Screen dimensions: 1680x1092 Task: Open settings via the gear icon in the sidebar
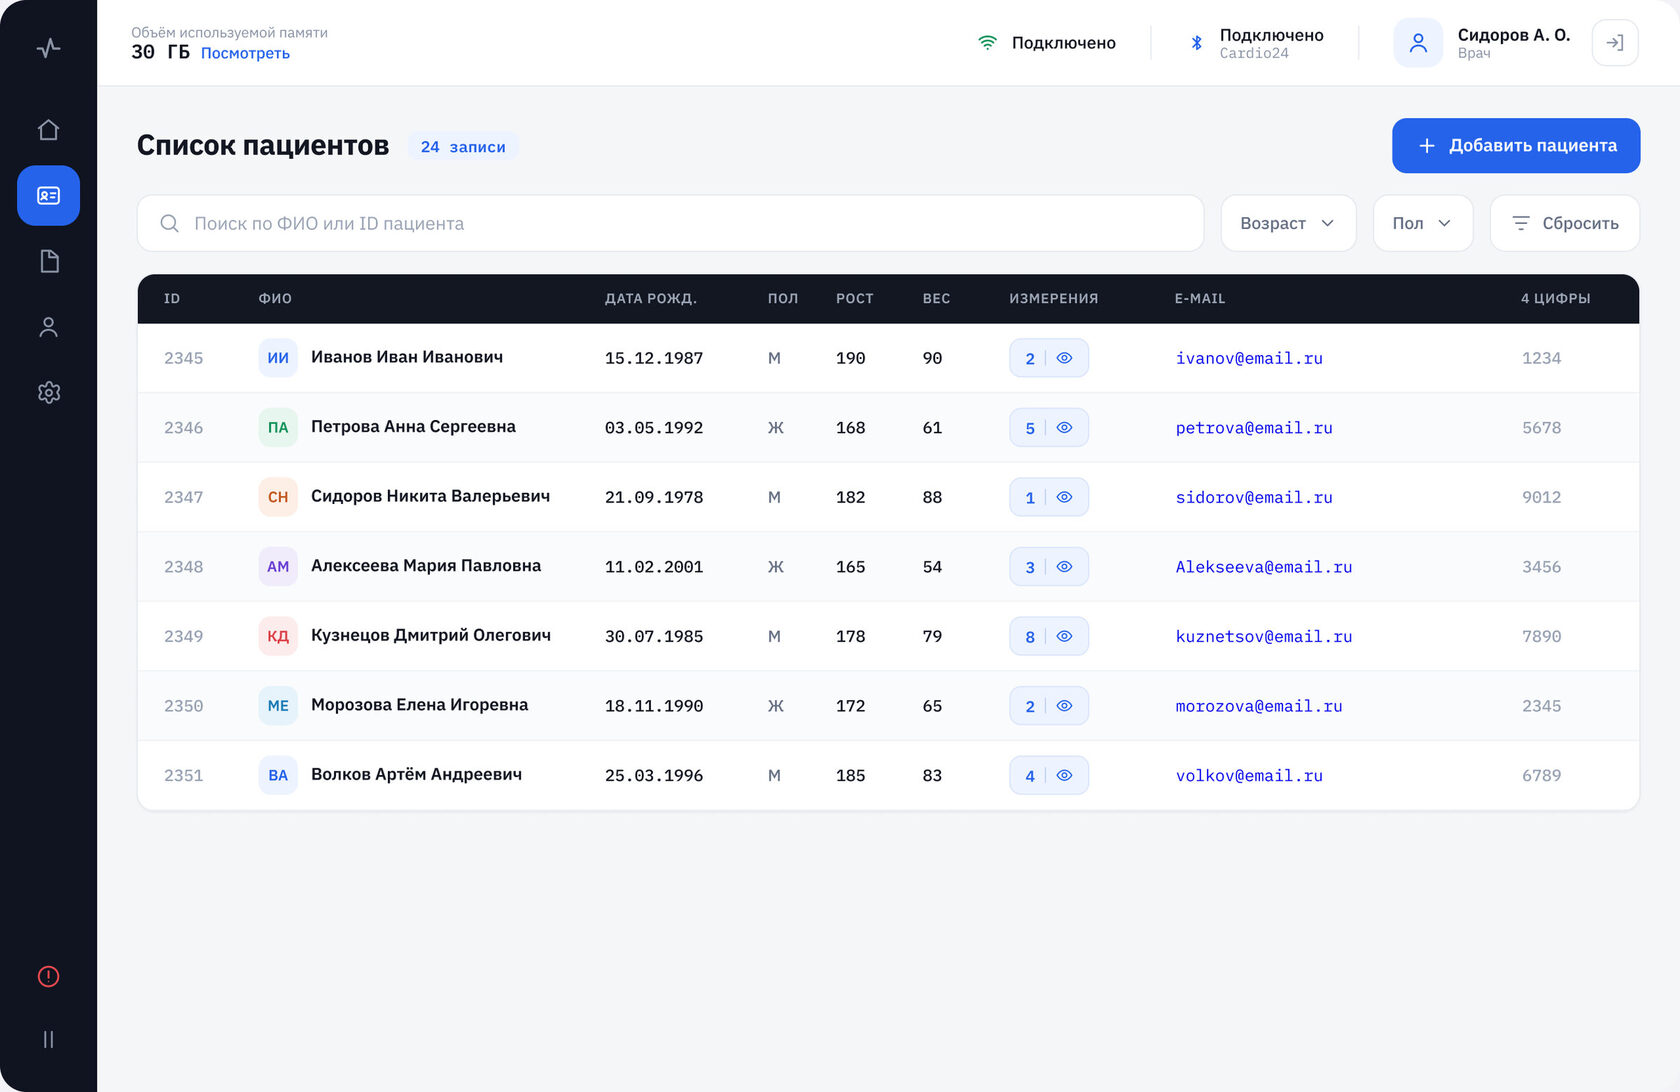pyautogui.click(x=48, y=393)
